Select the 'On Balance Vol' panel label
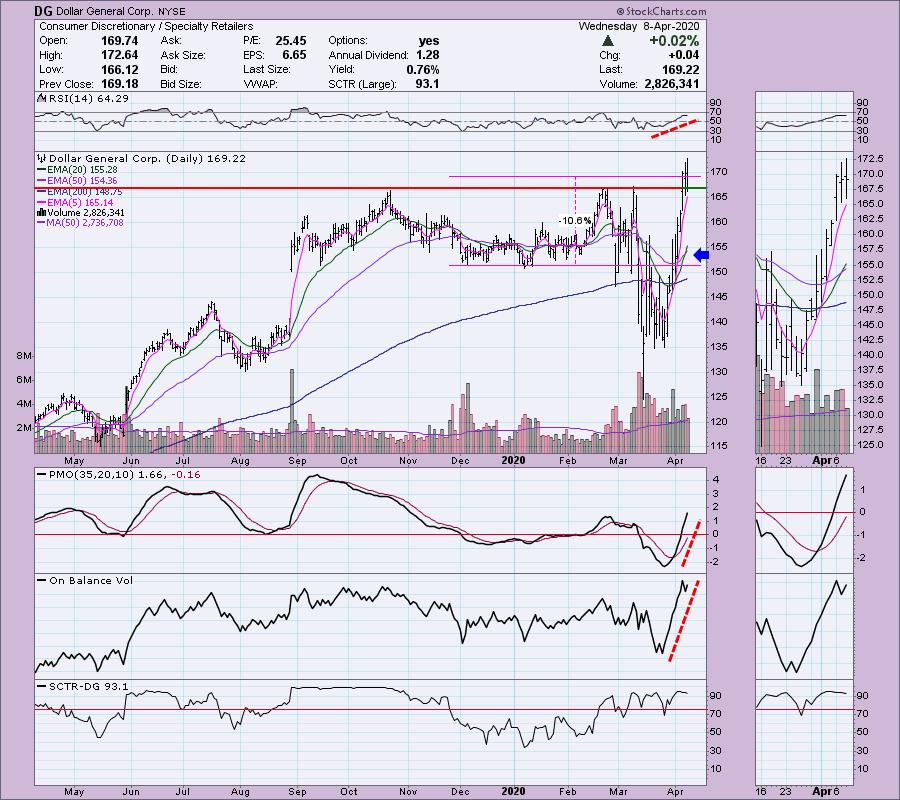This screenshot has width=900, height=800. [x=91, y=581]
